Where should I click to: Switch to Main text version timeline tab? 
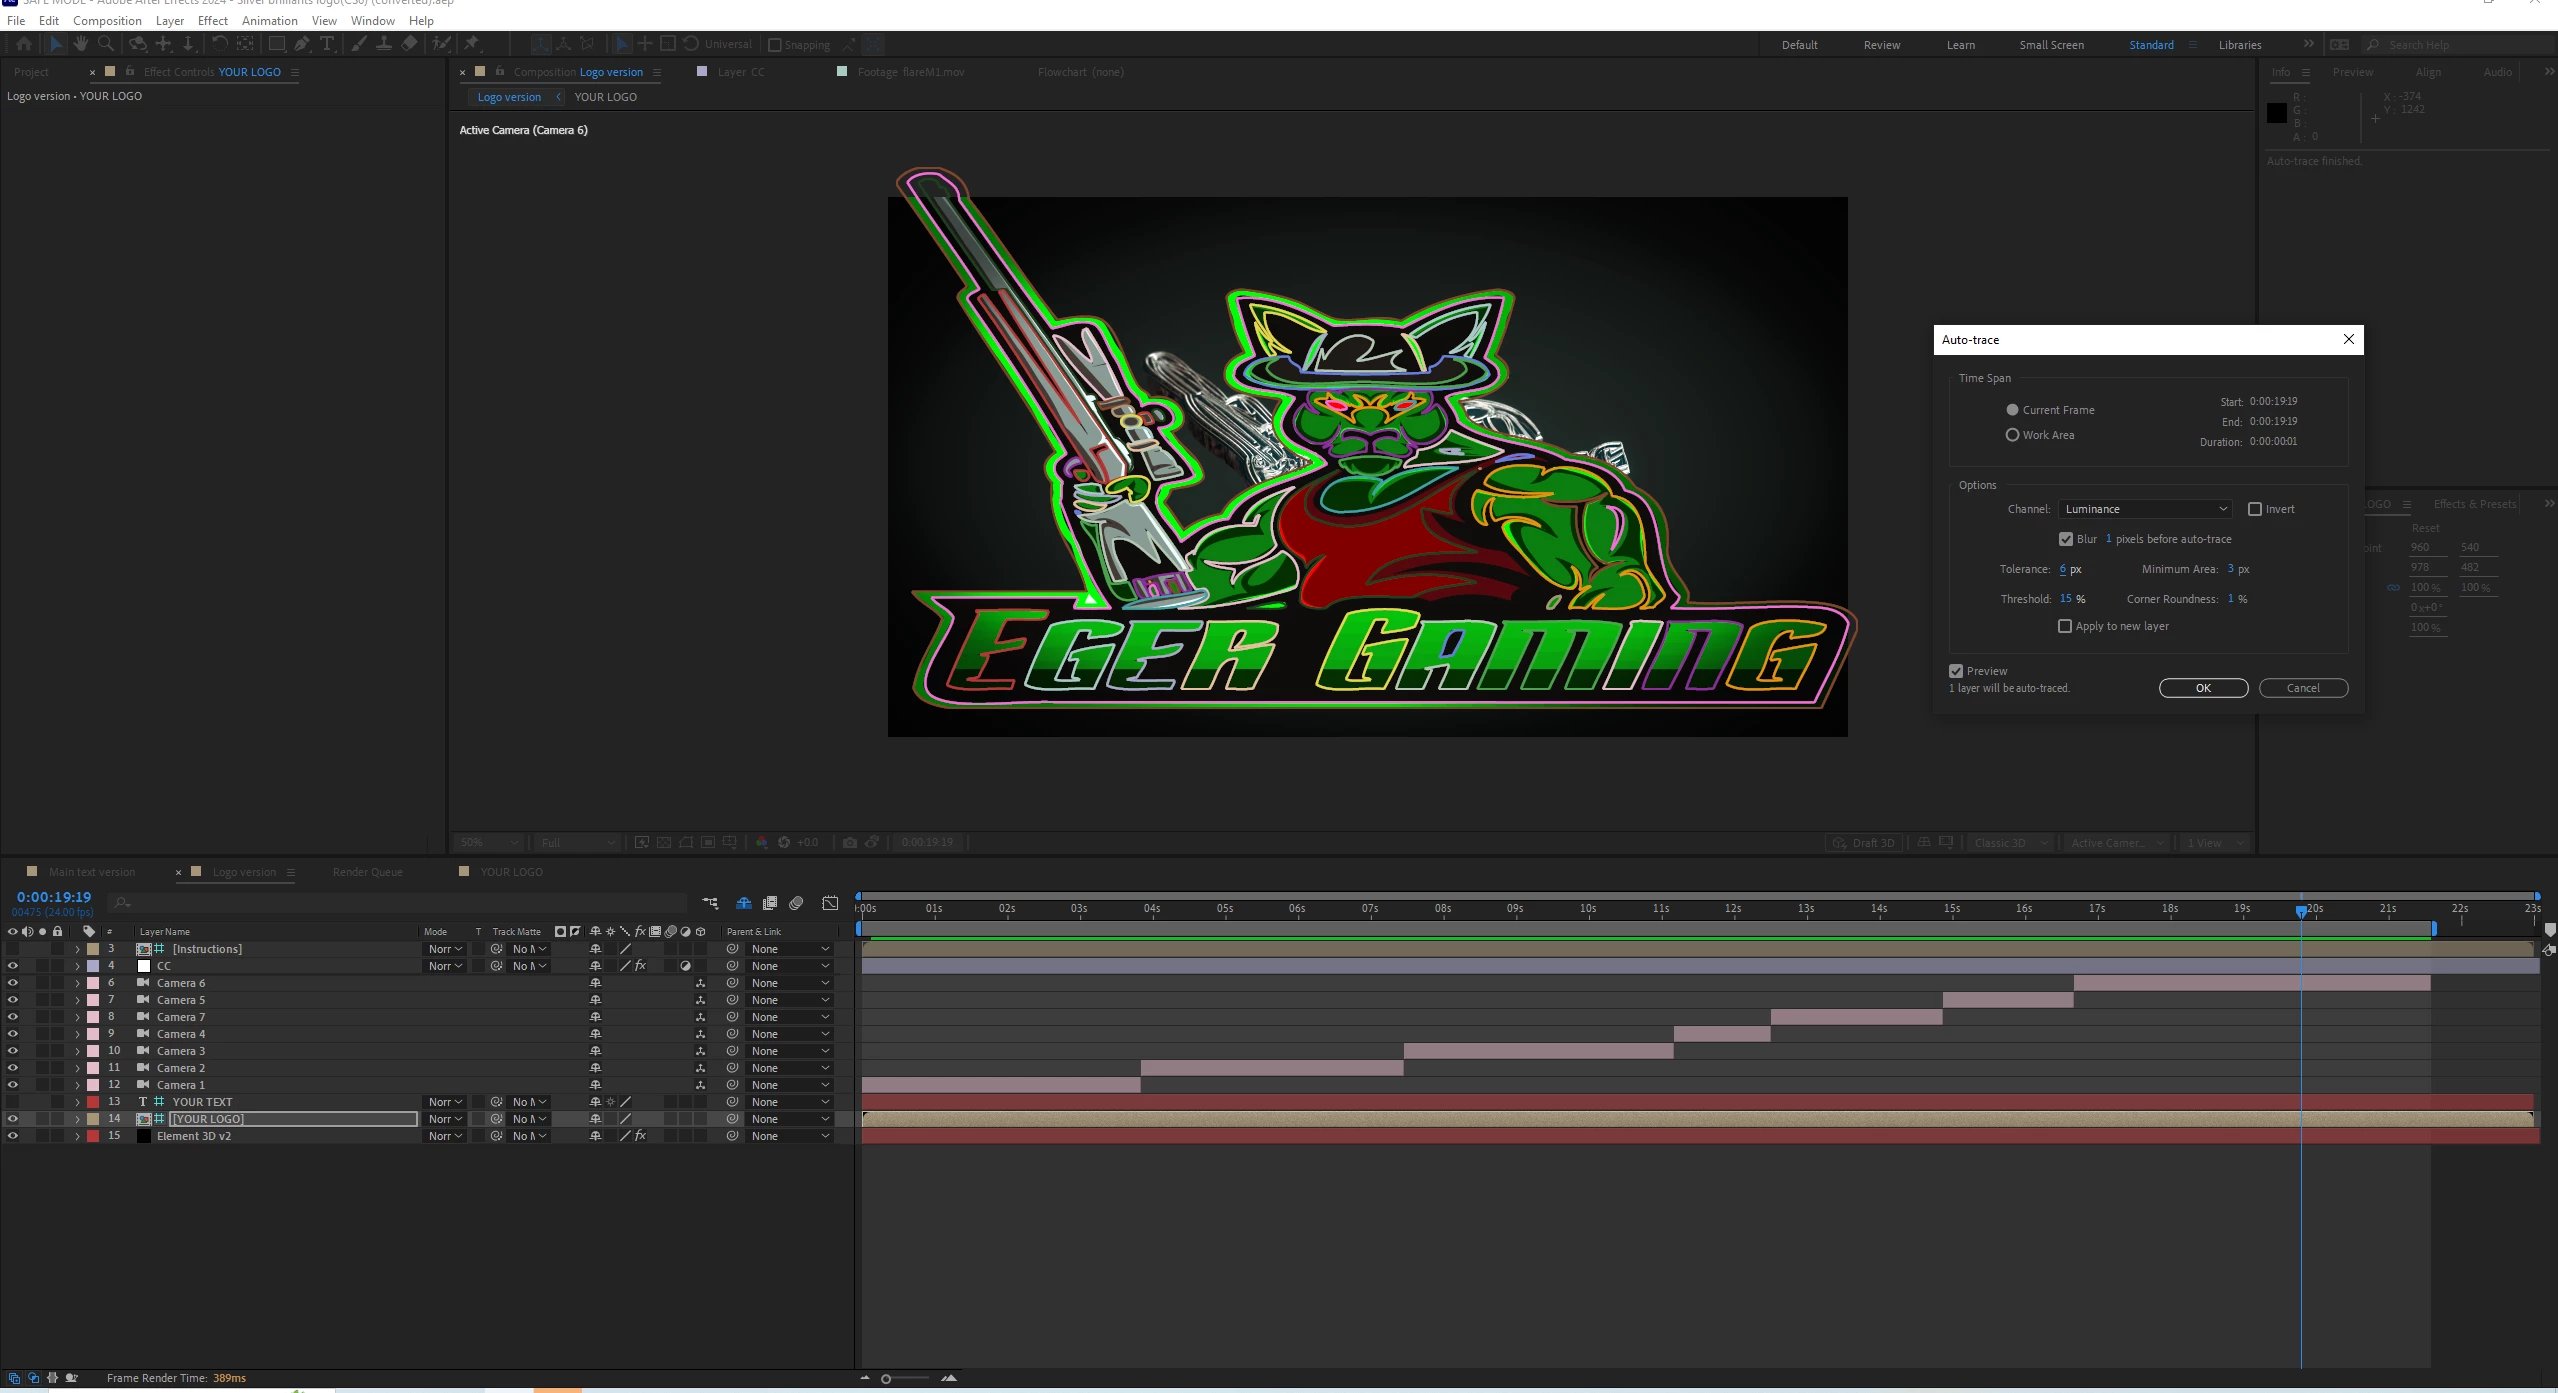pyautogui.click(x=91, y=872)
